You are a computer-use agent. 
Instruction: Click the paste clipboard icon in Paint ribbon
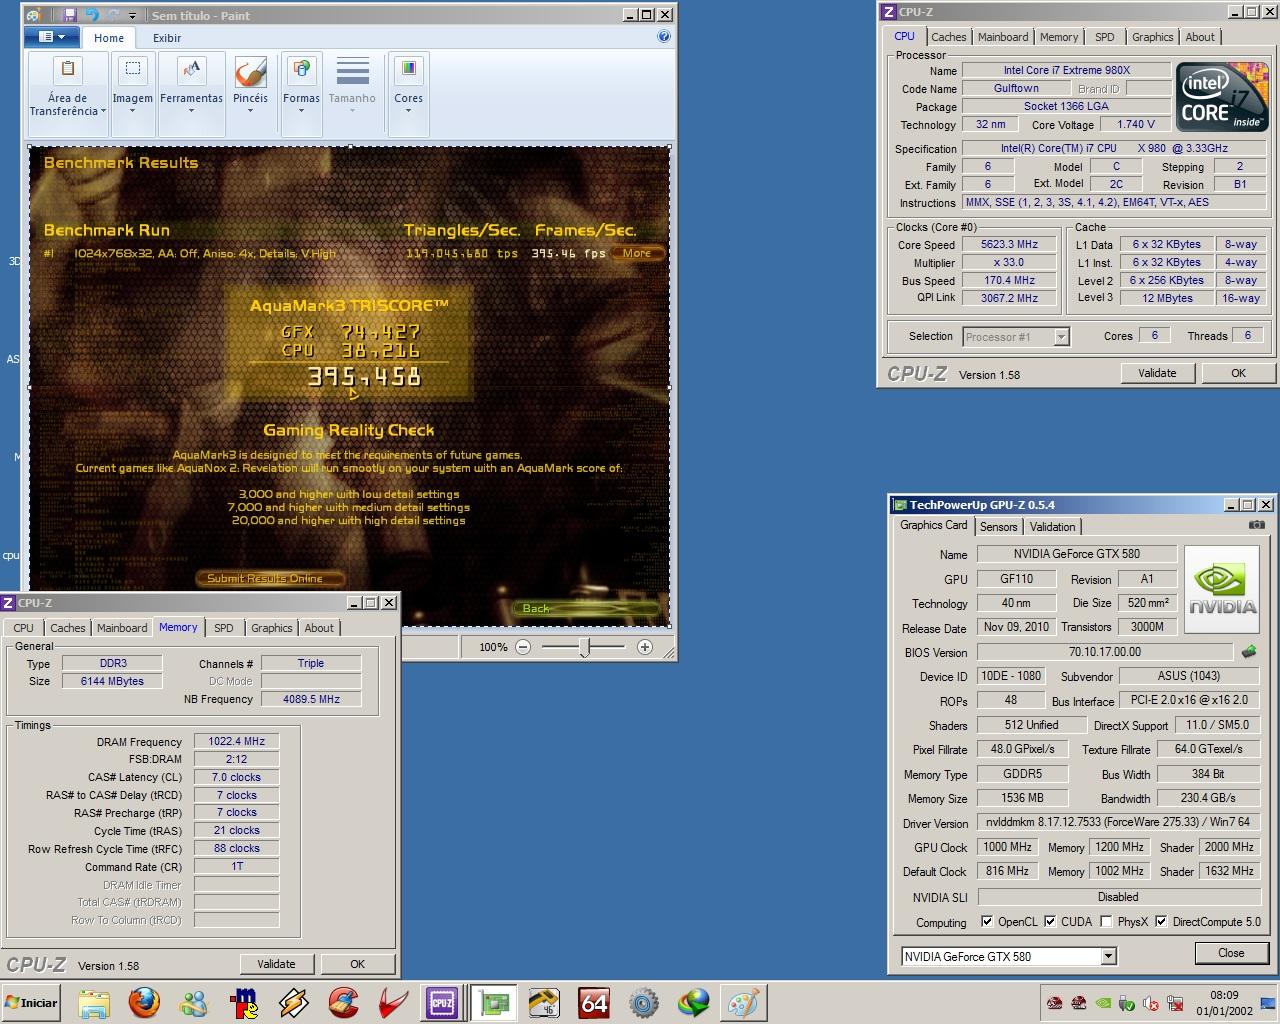point(68,69)
